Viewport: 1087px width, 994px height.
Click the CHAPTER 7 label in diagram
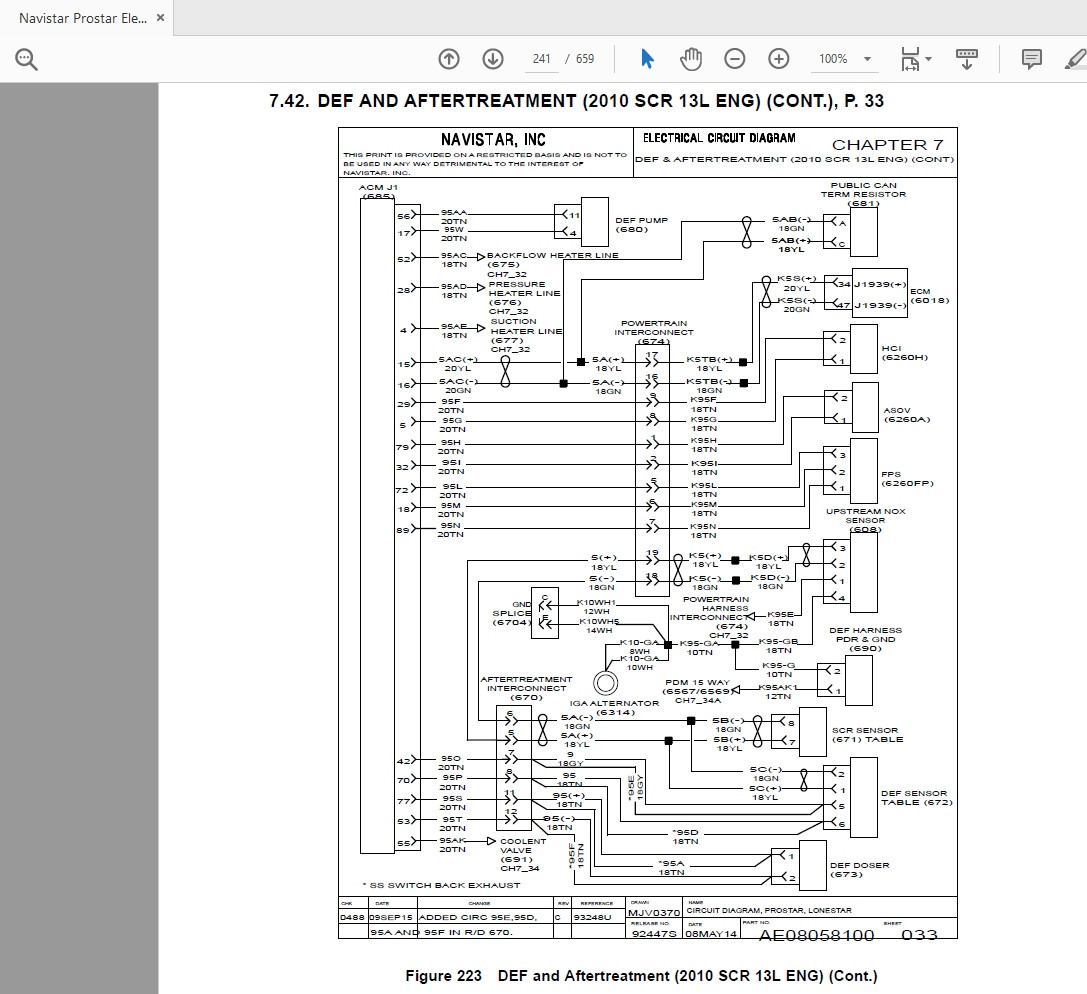click(x=887, y=145)
